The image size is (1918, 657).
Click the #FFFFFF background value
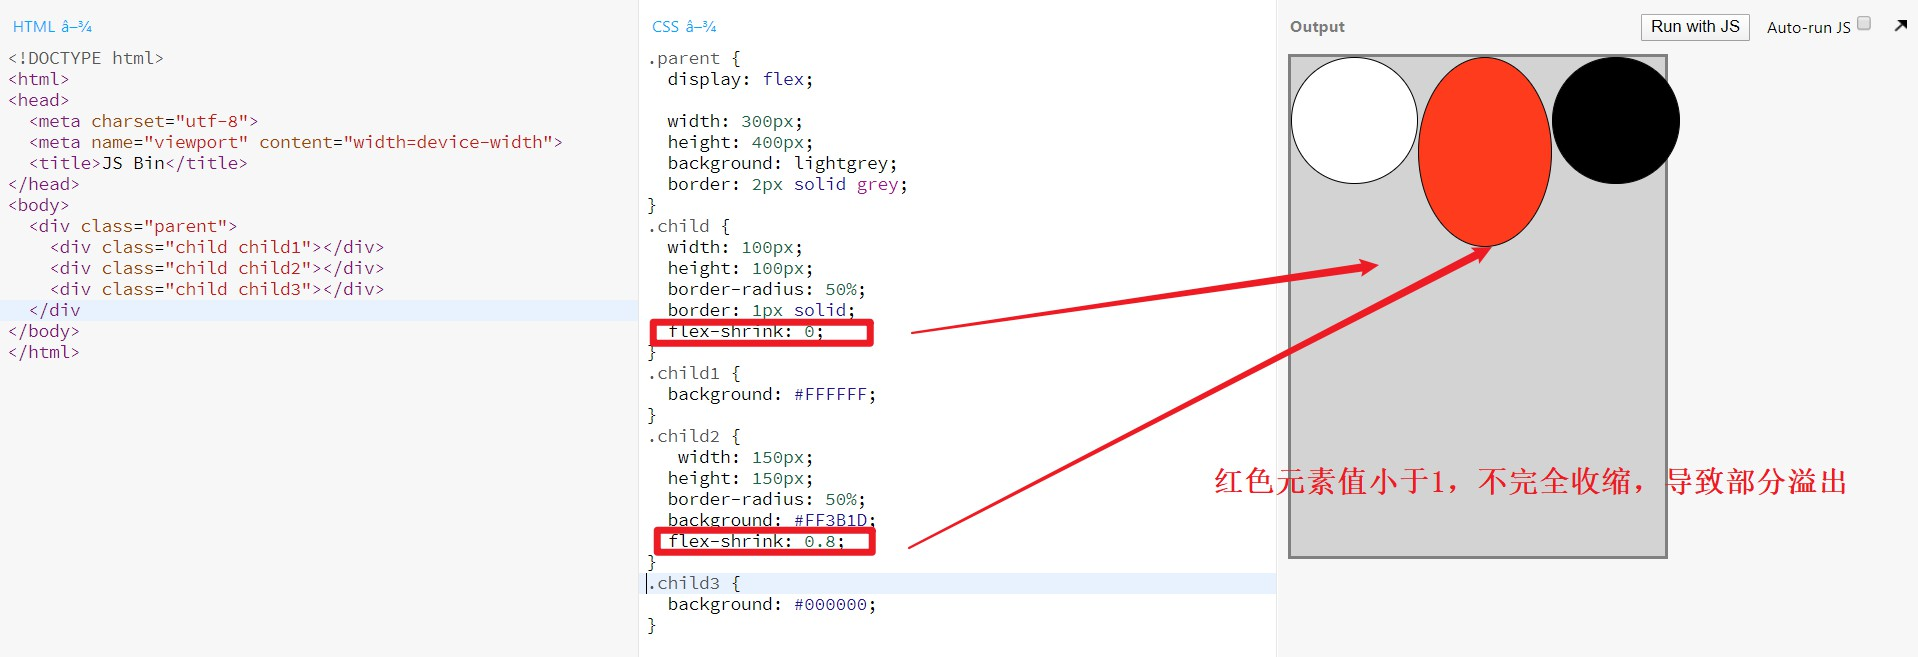(x=830, y=395)
